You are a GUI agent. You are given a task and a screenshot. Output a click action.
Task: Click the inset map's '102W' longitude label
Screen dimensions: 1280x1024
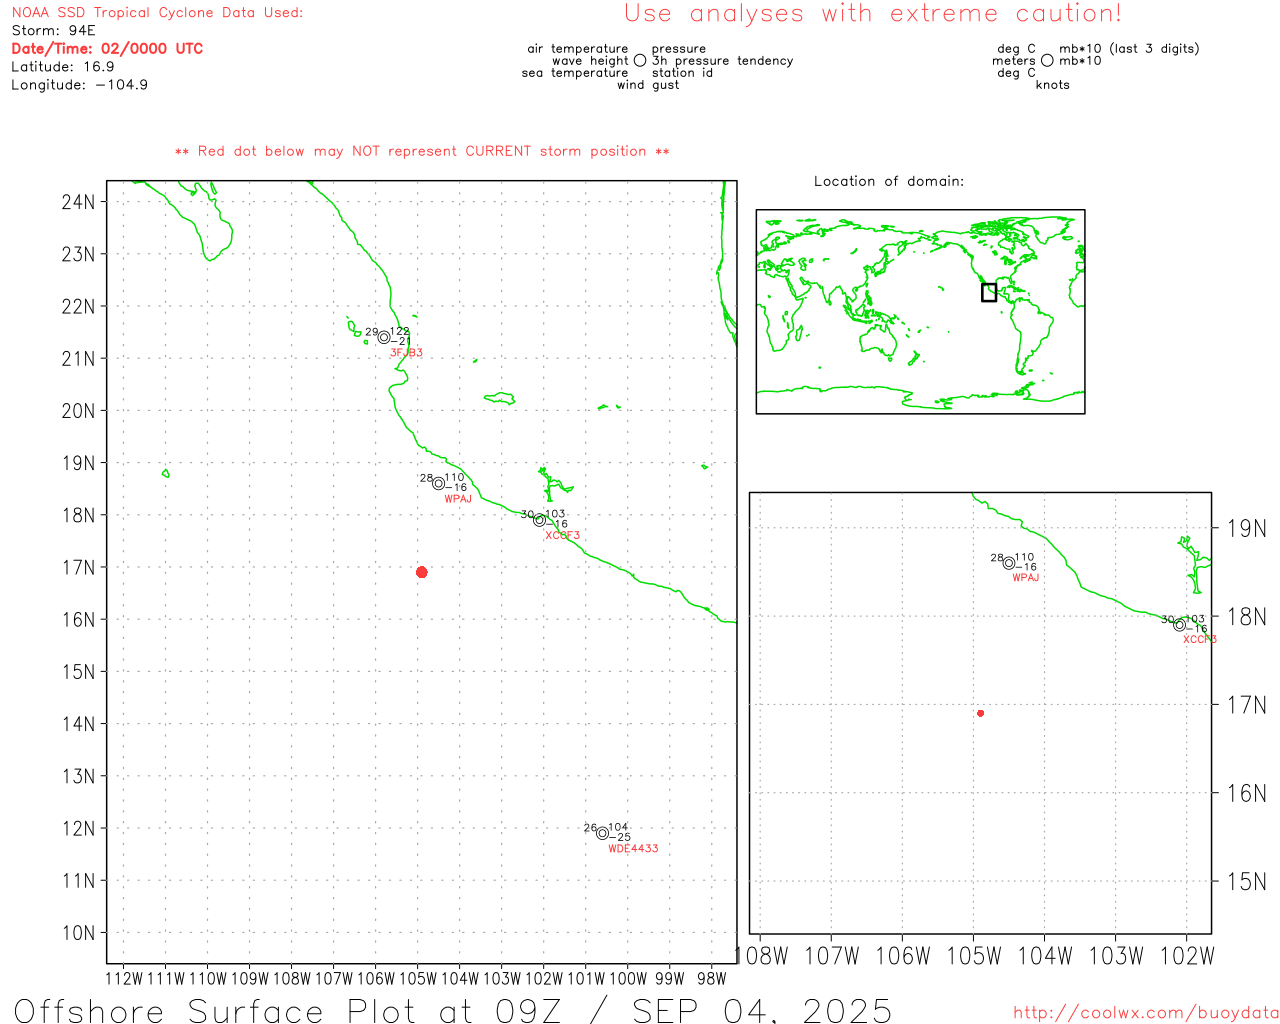click(x=1187, y=956)
